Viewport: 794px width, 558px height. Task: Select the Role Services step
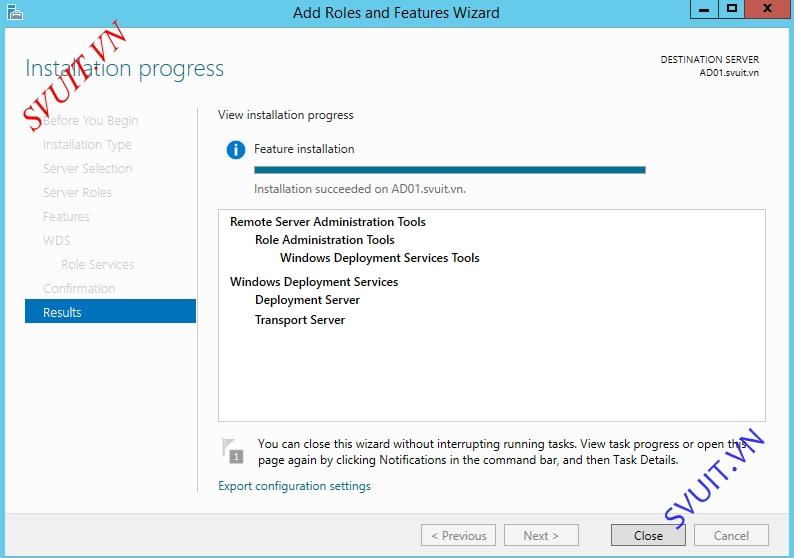pos(97,264)
